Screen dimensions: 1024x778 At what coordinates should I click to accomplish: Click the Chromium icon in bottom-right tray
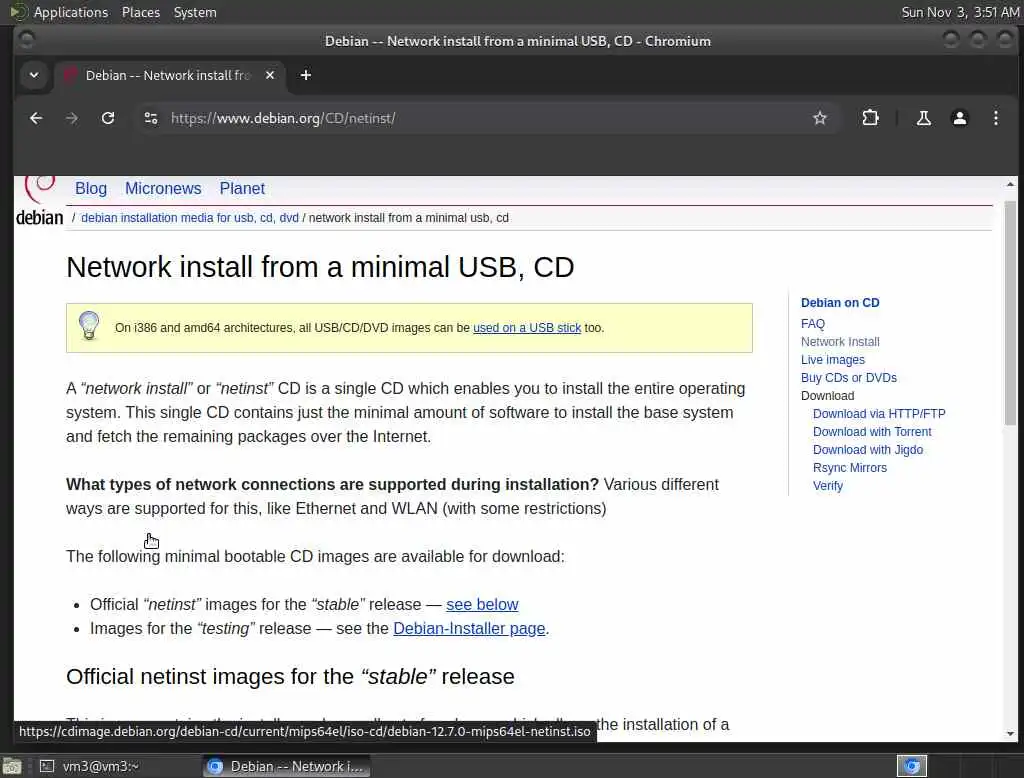tap(912, 766)
